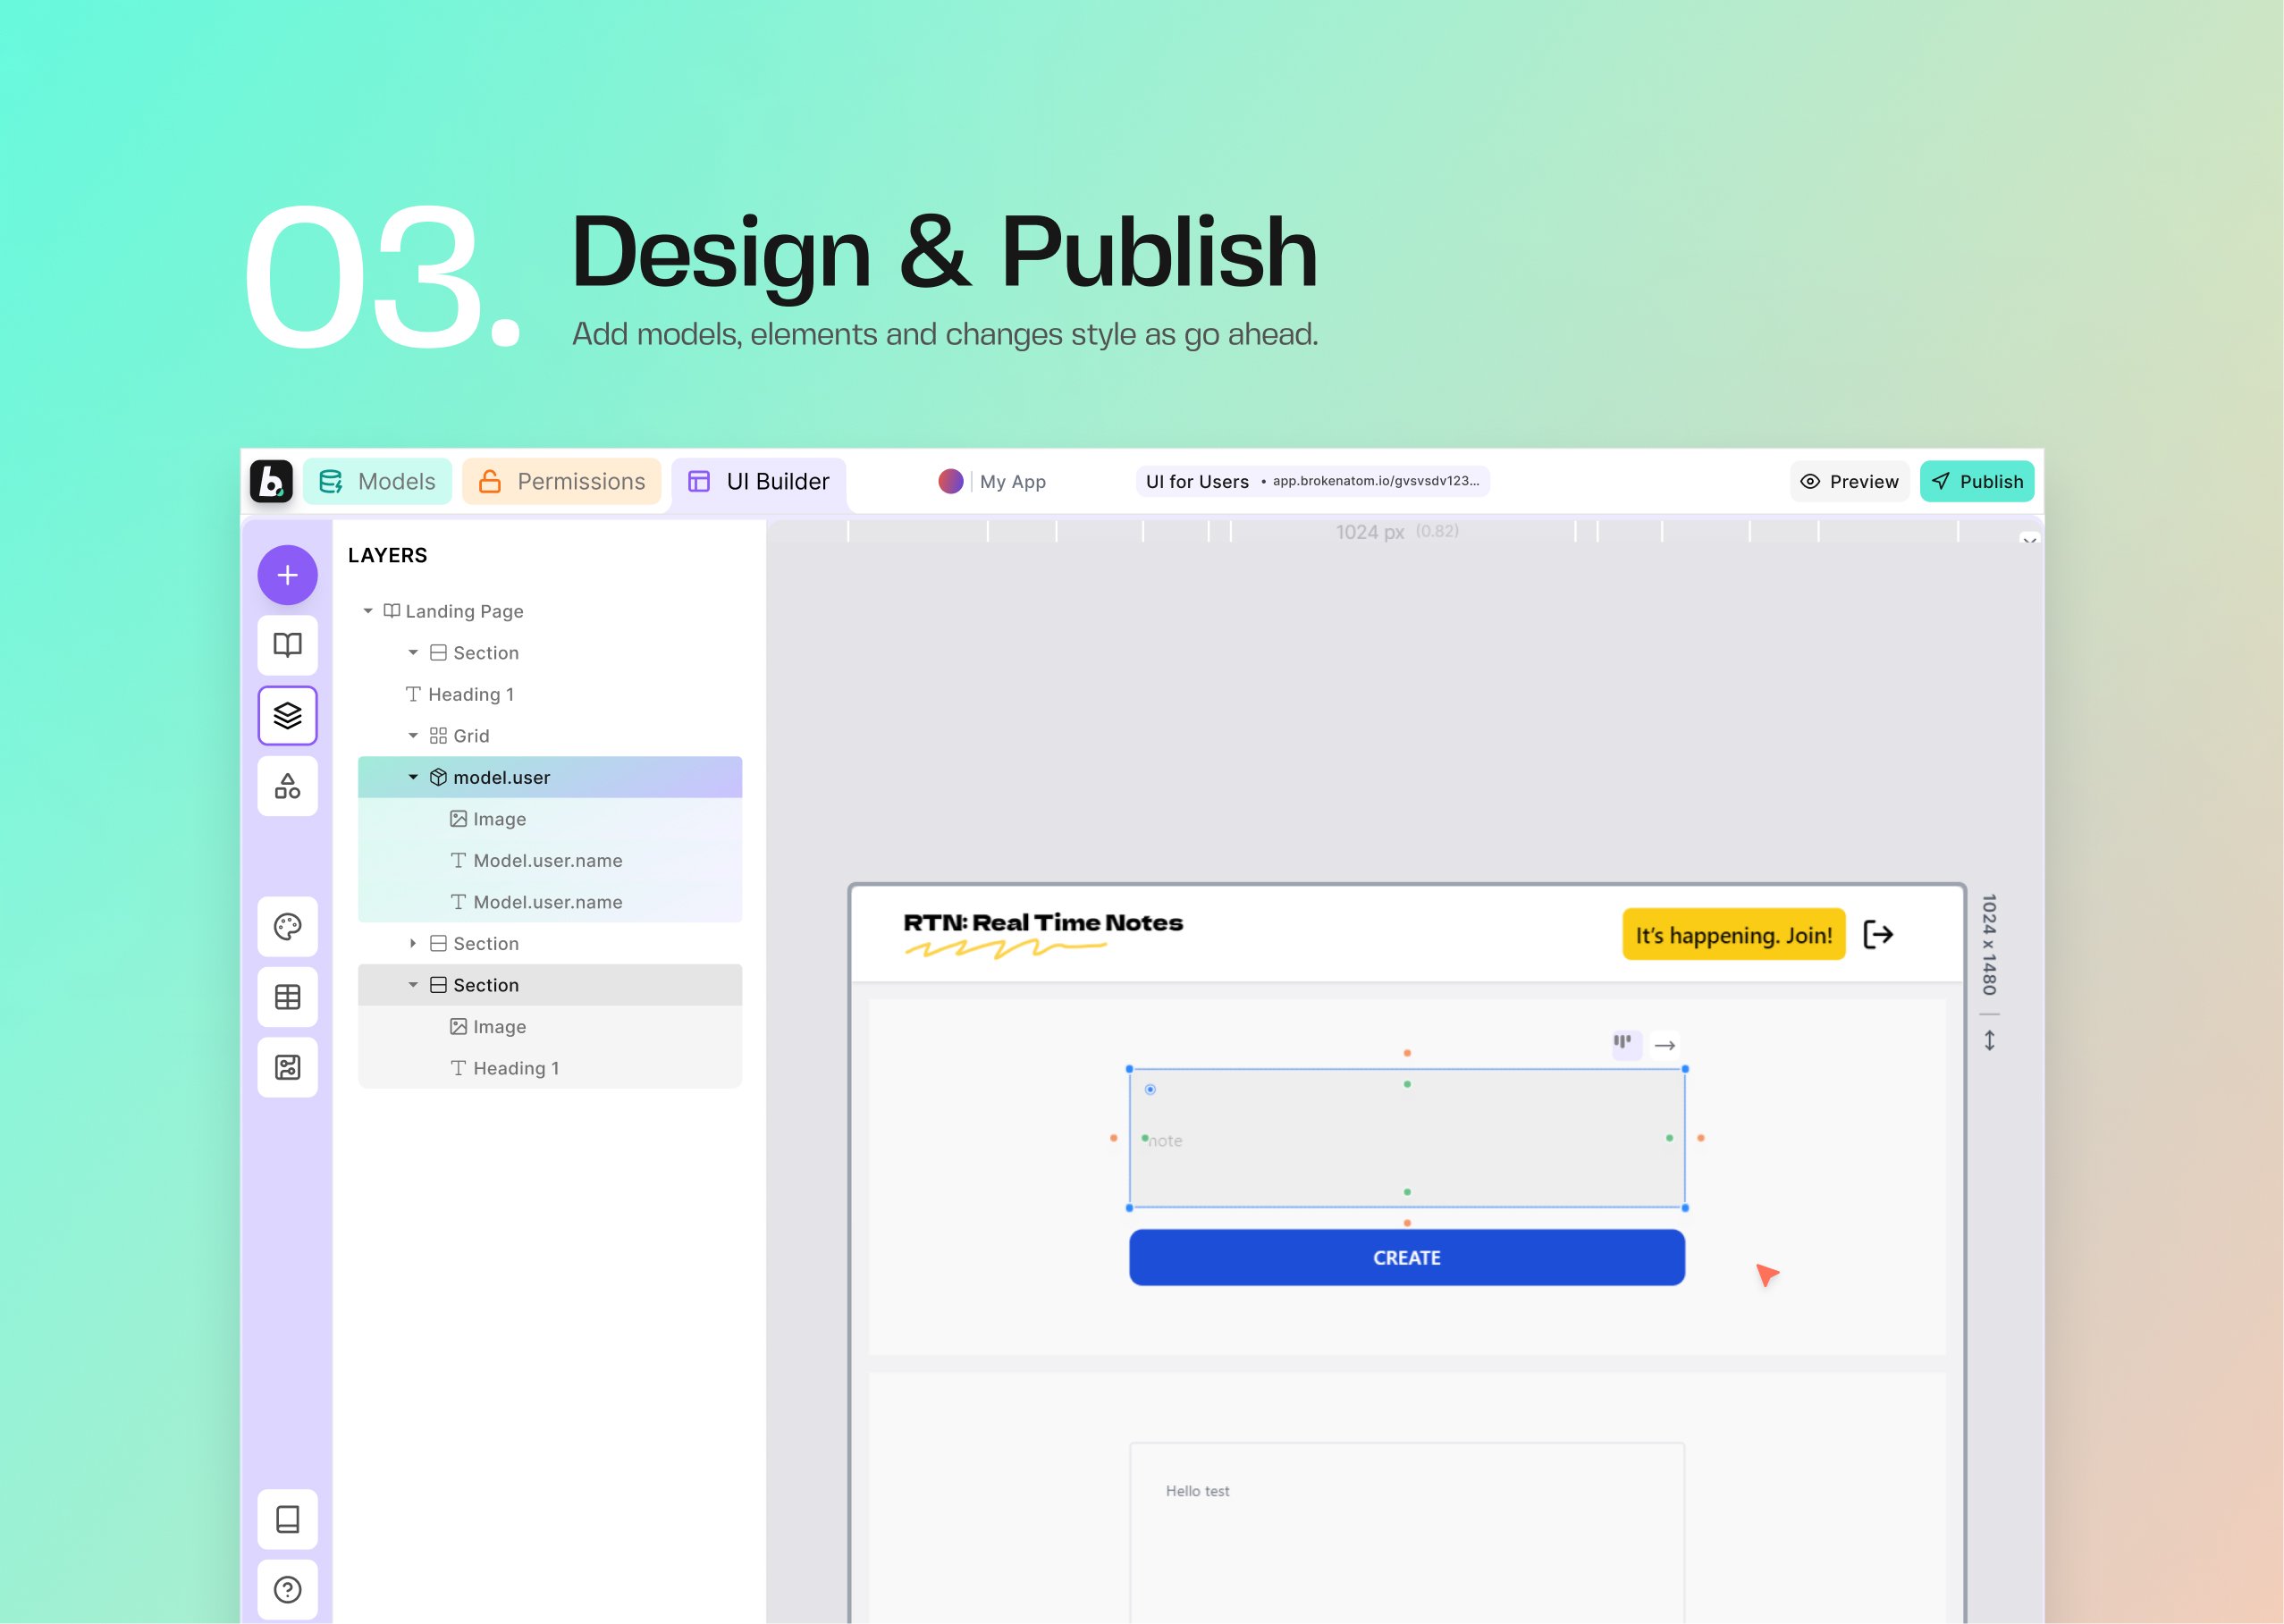Collapse the model.user layer
Viewport: 2284px width, 1624px height.
coord(411,777)
